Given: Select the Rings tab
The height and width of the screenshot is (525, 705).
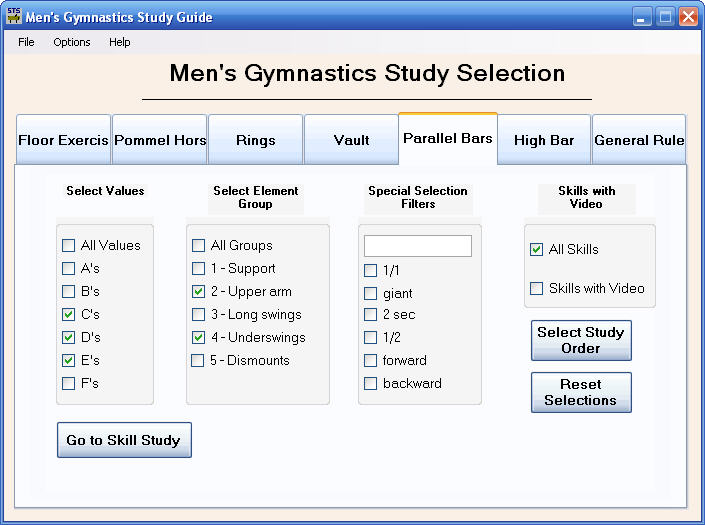Looking at the screenshot, I should pos(256,140).
